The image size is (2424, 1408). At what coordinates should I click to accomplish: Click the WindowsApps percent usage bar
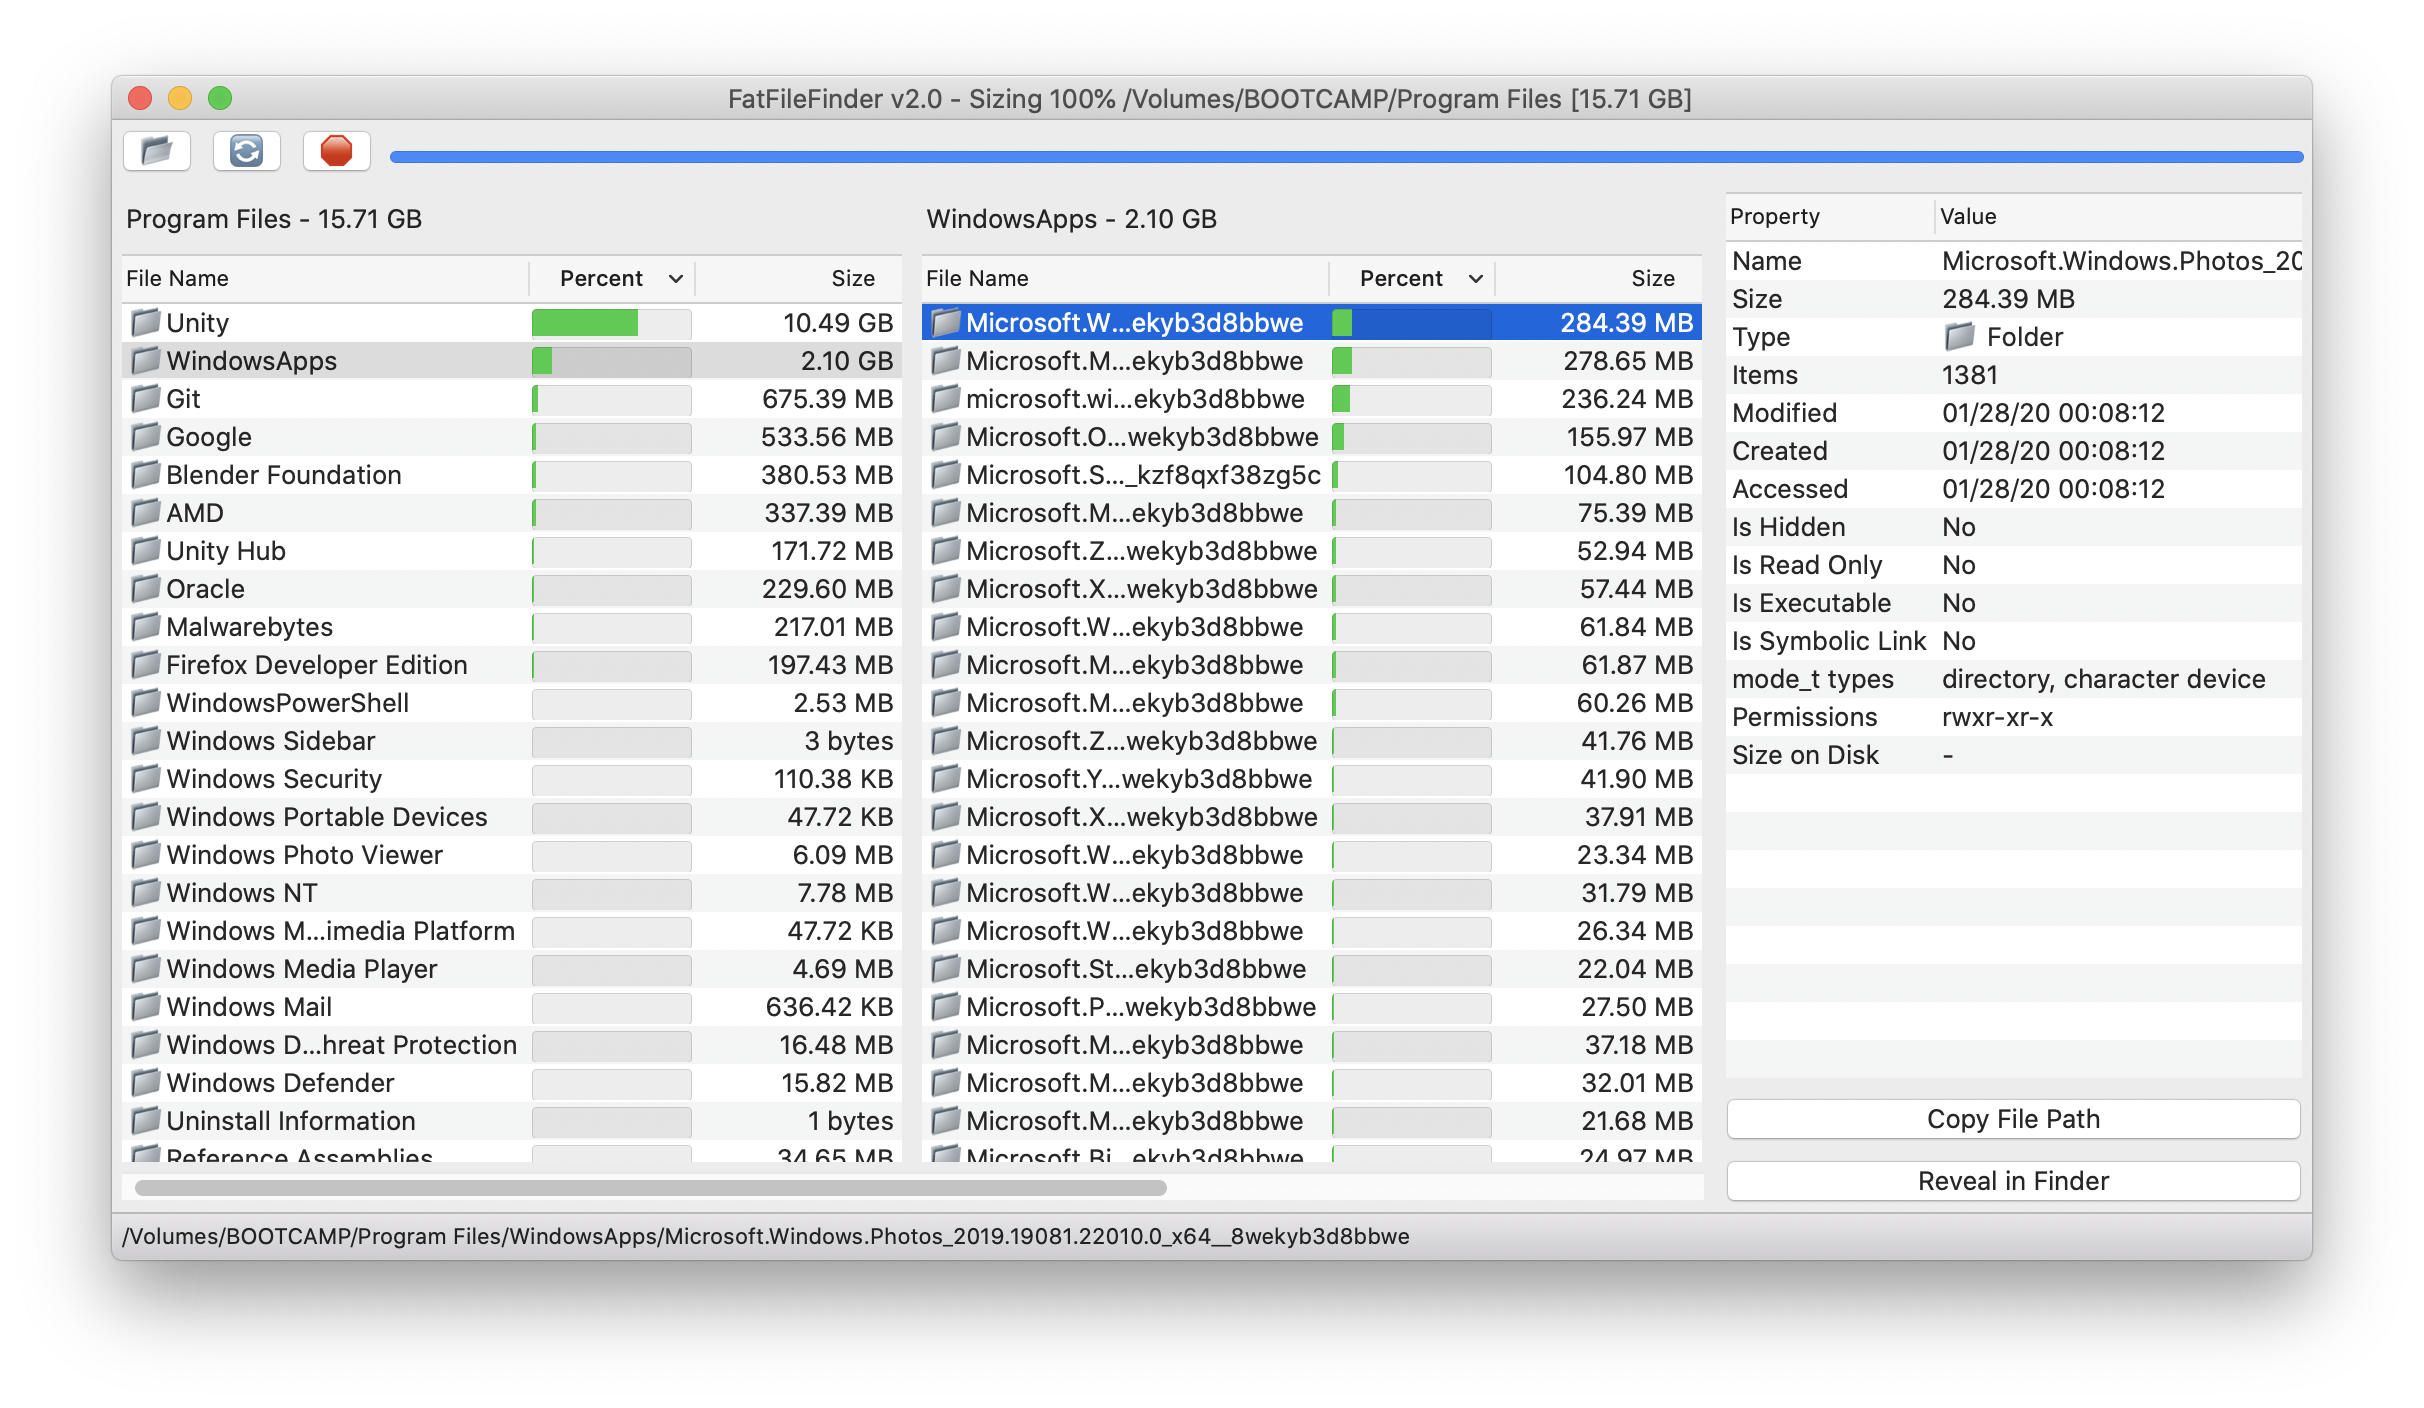click(611, 361)
